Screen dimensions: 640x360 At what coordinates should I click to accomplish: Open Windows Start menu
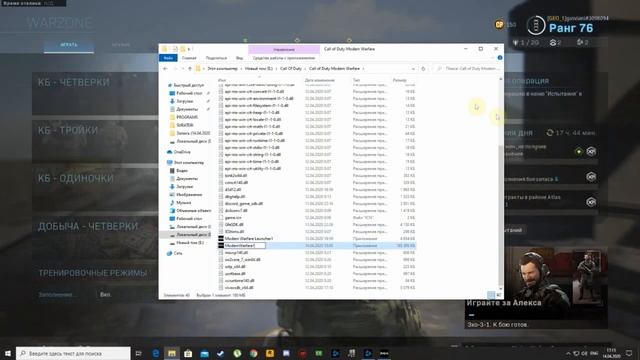8,353
